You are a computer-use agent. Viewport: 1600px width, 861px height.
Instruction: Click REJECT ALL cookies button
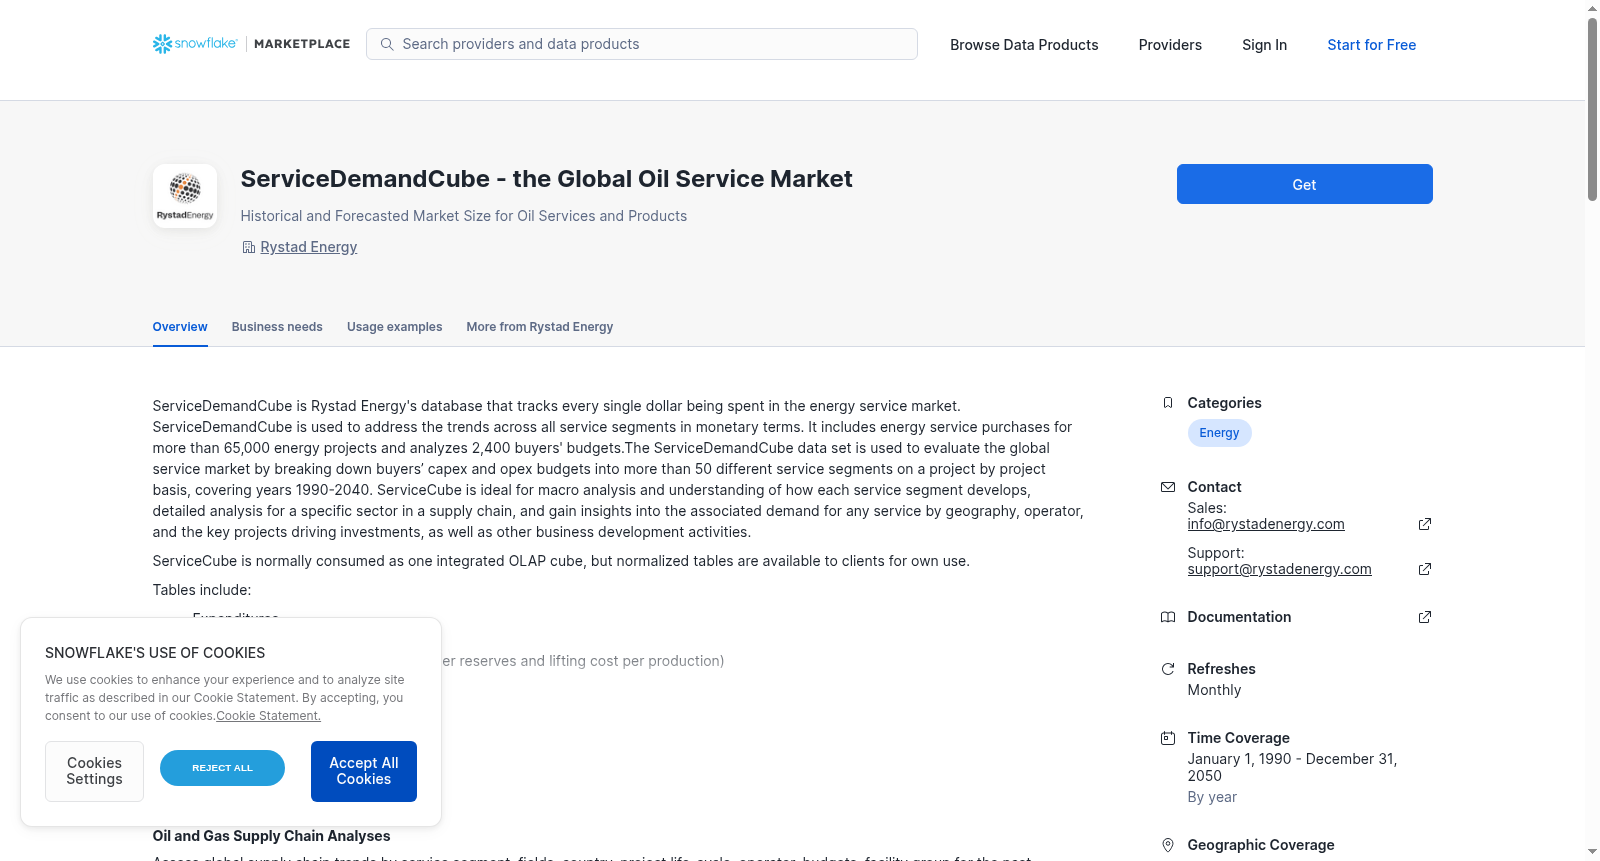[222, 768]
